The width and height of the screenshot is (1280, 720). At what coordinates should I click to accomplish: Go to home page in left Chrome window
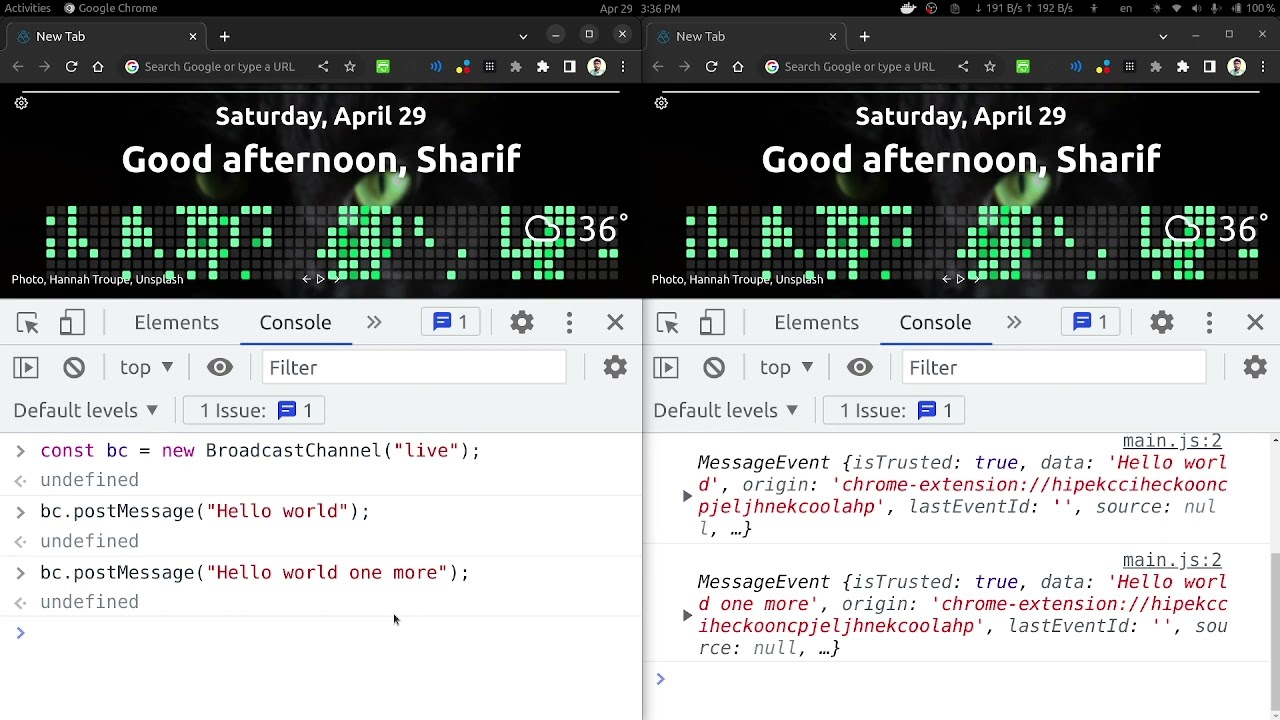pyautogui.click(x=98, y=67)
